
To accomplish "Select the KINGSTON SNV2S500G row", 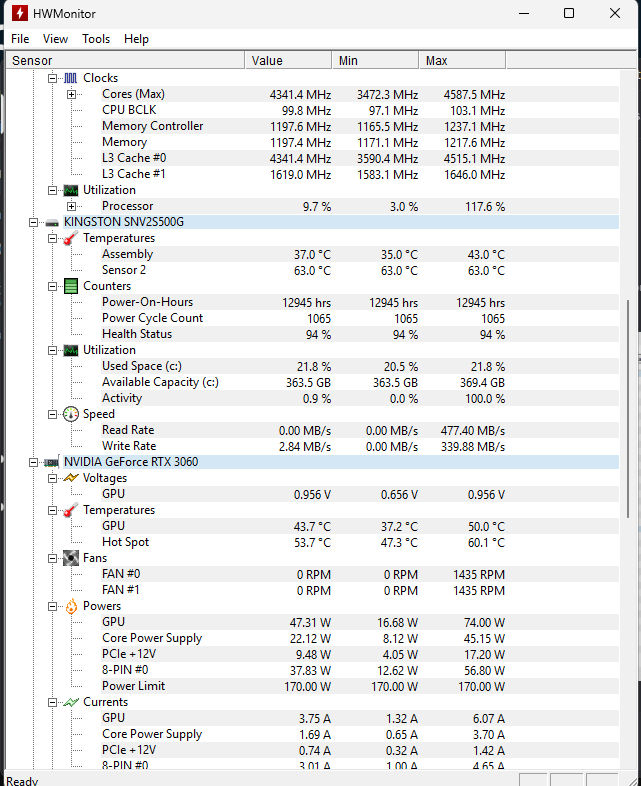I will (x=341, y=222).
